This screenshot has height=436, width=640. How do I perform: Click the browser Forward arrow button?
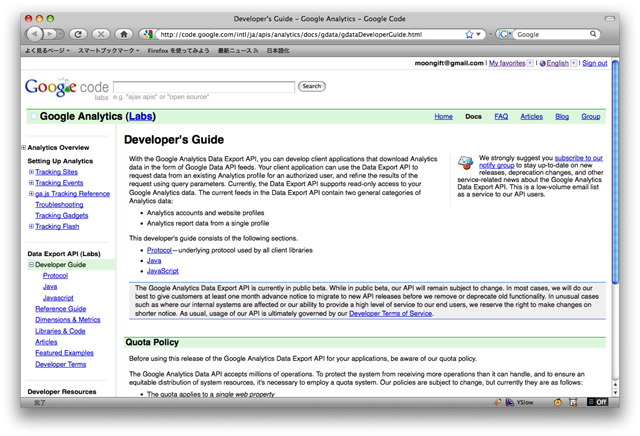click(x=50, y=34)
